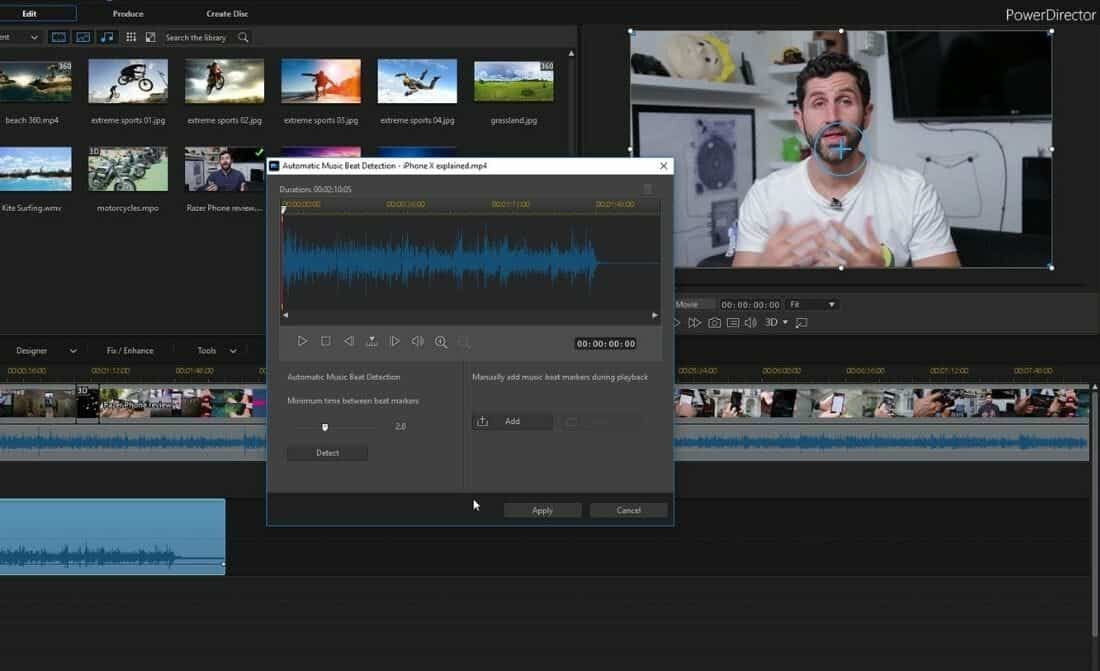Click the library panel scroll up arrow

[571, 53]
